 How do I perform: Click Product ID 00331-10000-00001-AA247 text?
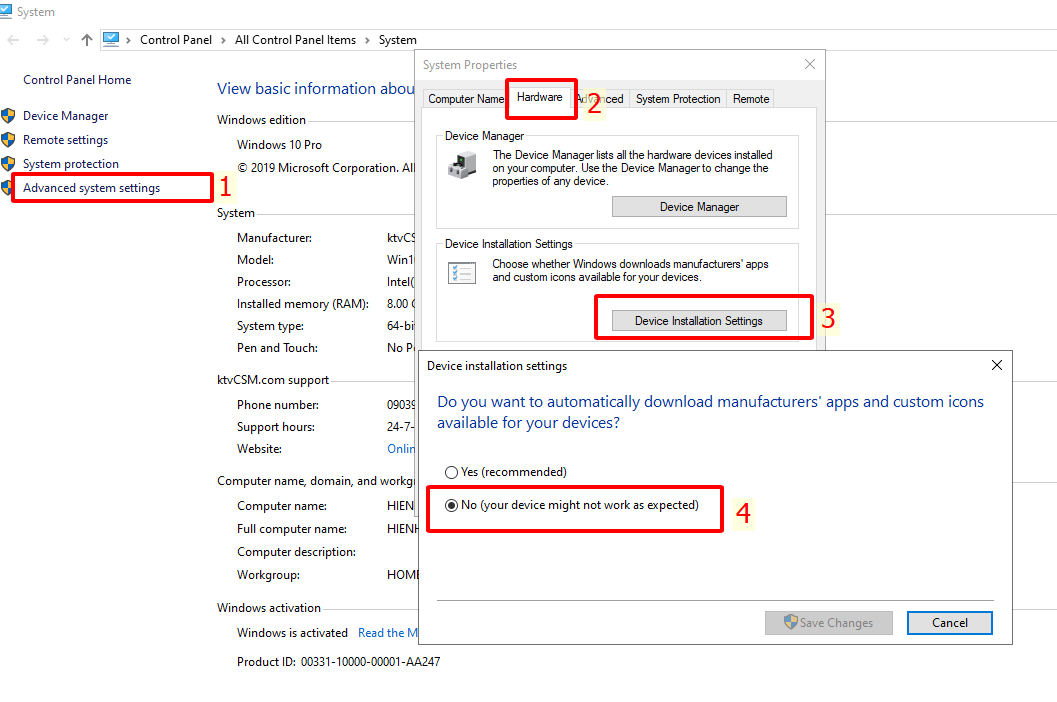point(338,662)
